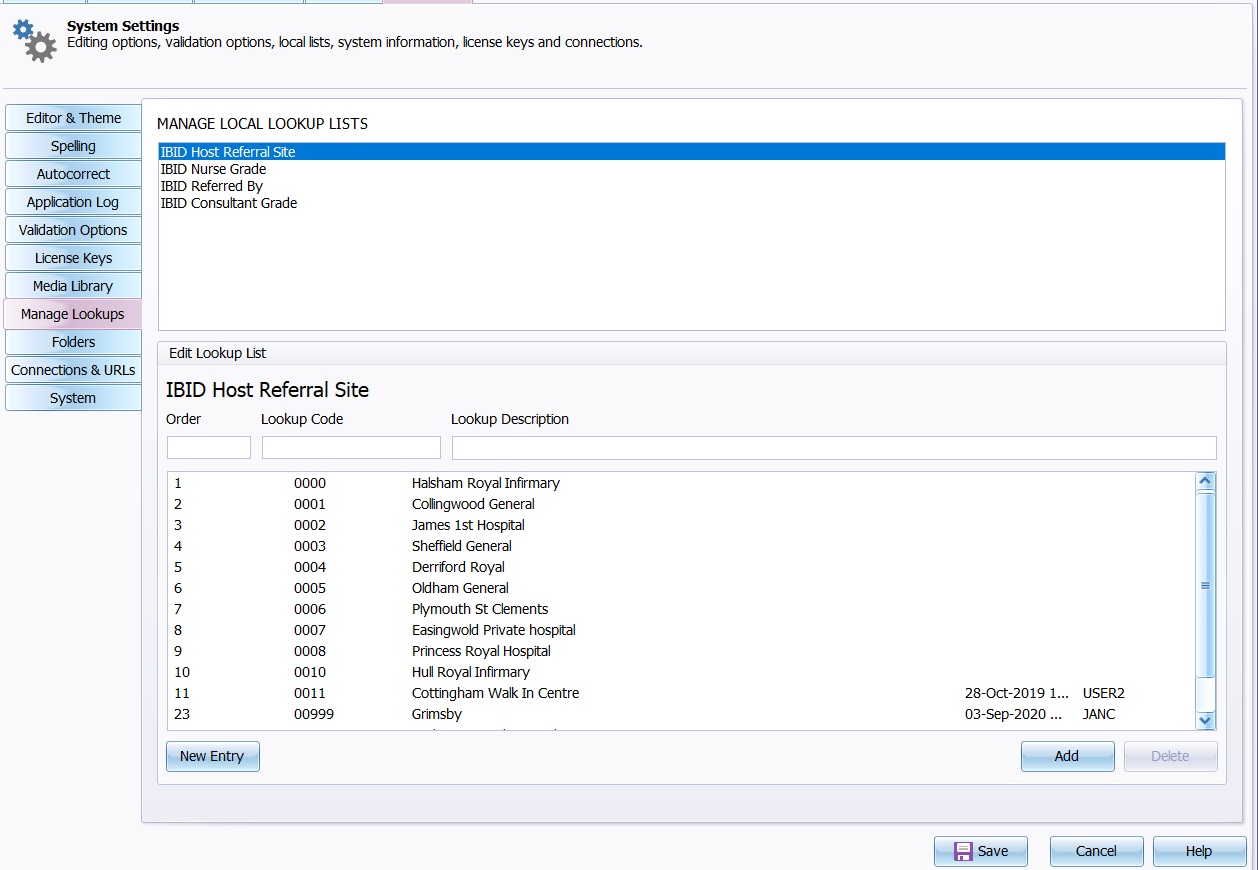Image resolution: width=1258 pixels, height=870 pixels.
Task: Switch to the Validation Options tab
Action: click(73, 230)
